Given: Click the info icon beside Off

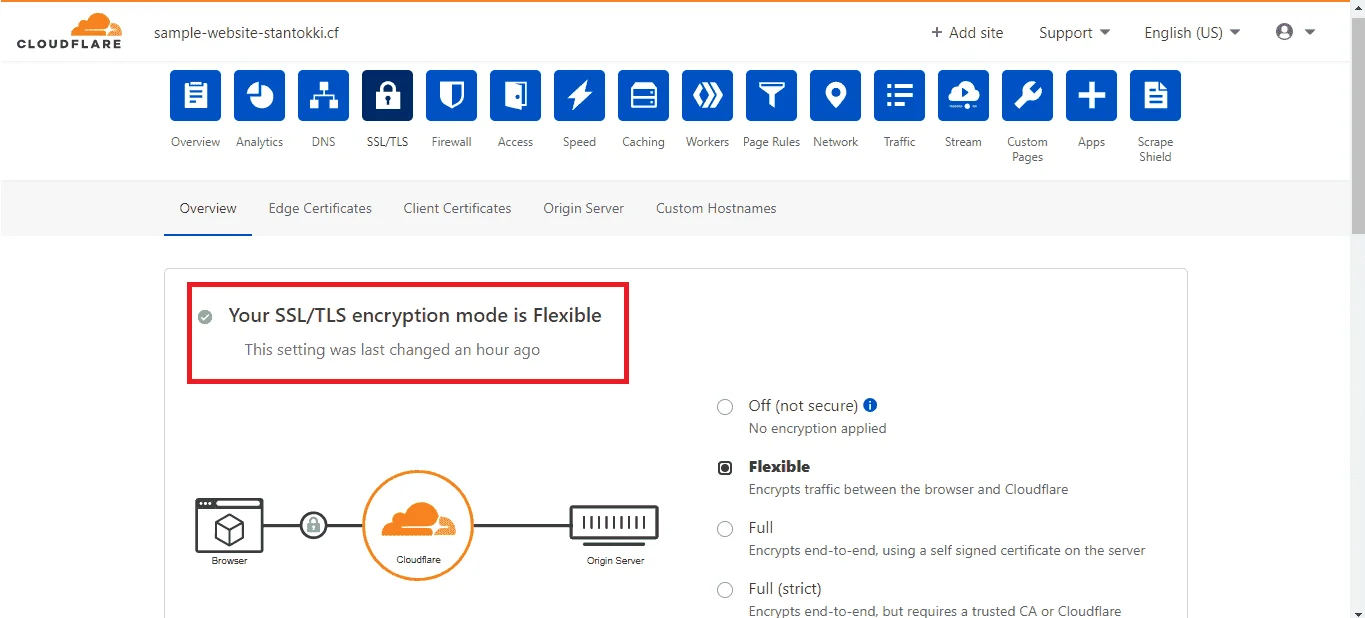Looking at the screenshot, I should (x=870, y=405).
